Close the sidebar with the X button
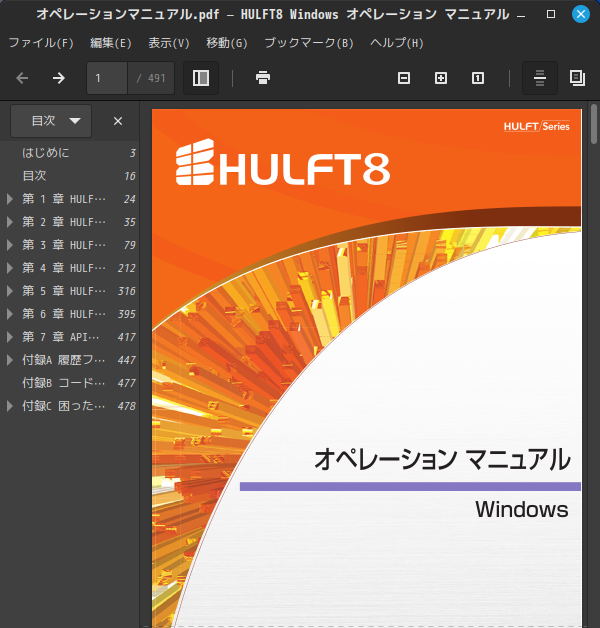The height and width of the screenshot is (628, 600). pos(118,121)
